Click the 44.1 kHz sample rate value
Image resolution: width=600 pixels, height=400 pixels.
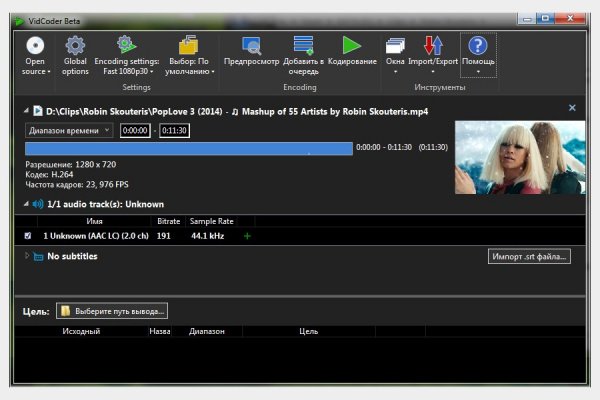point(207,236)
